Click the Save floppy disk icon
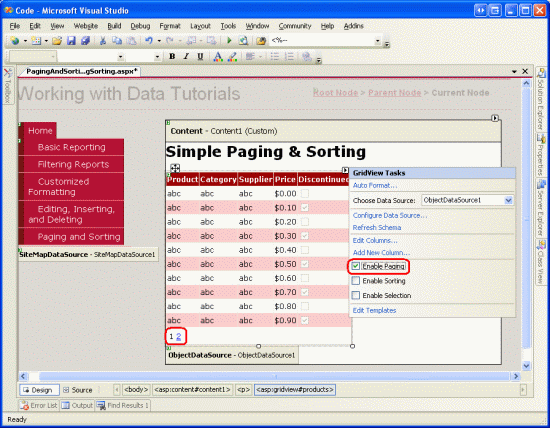The width and height of the screenshot is (550, 428). tap(71, 41)
